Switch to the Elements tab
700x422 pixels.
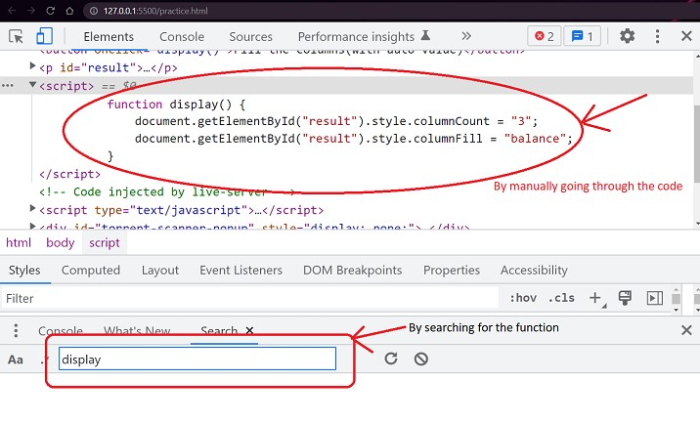click(x=108, y=37)
